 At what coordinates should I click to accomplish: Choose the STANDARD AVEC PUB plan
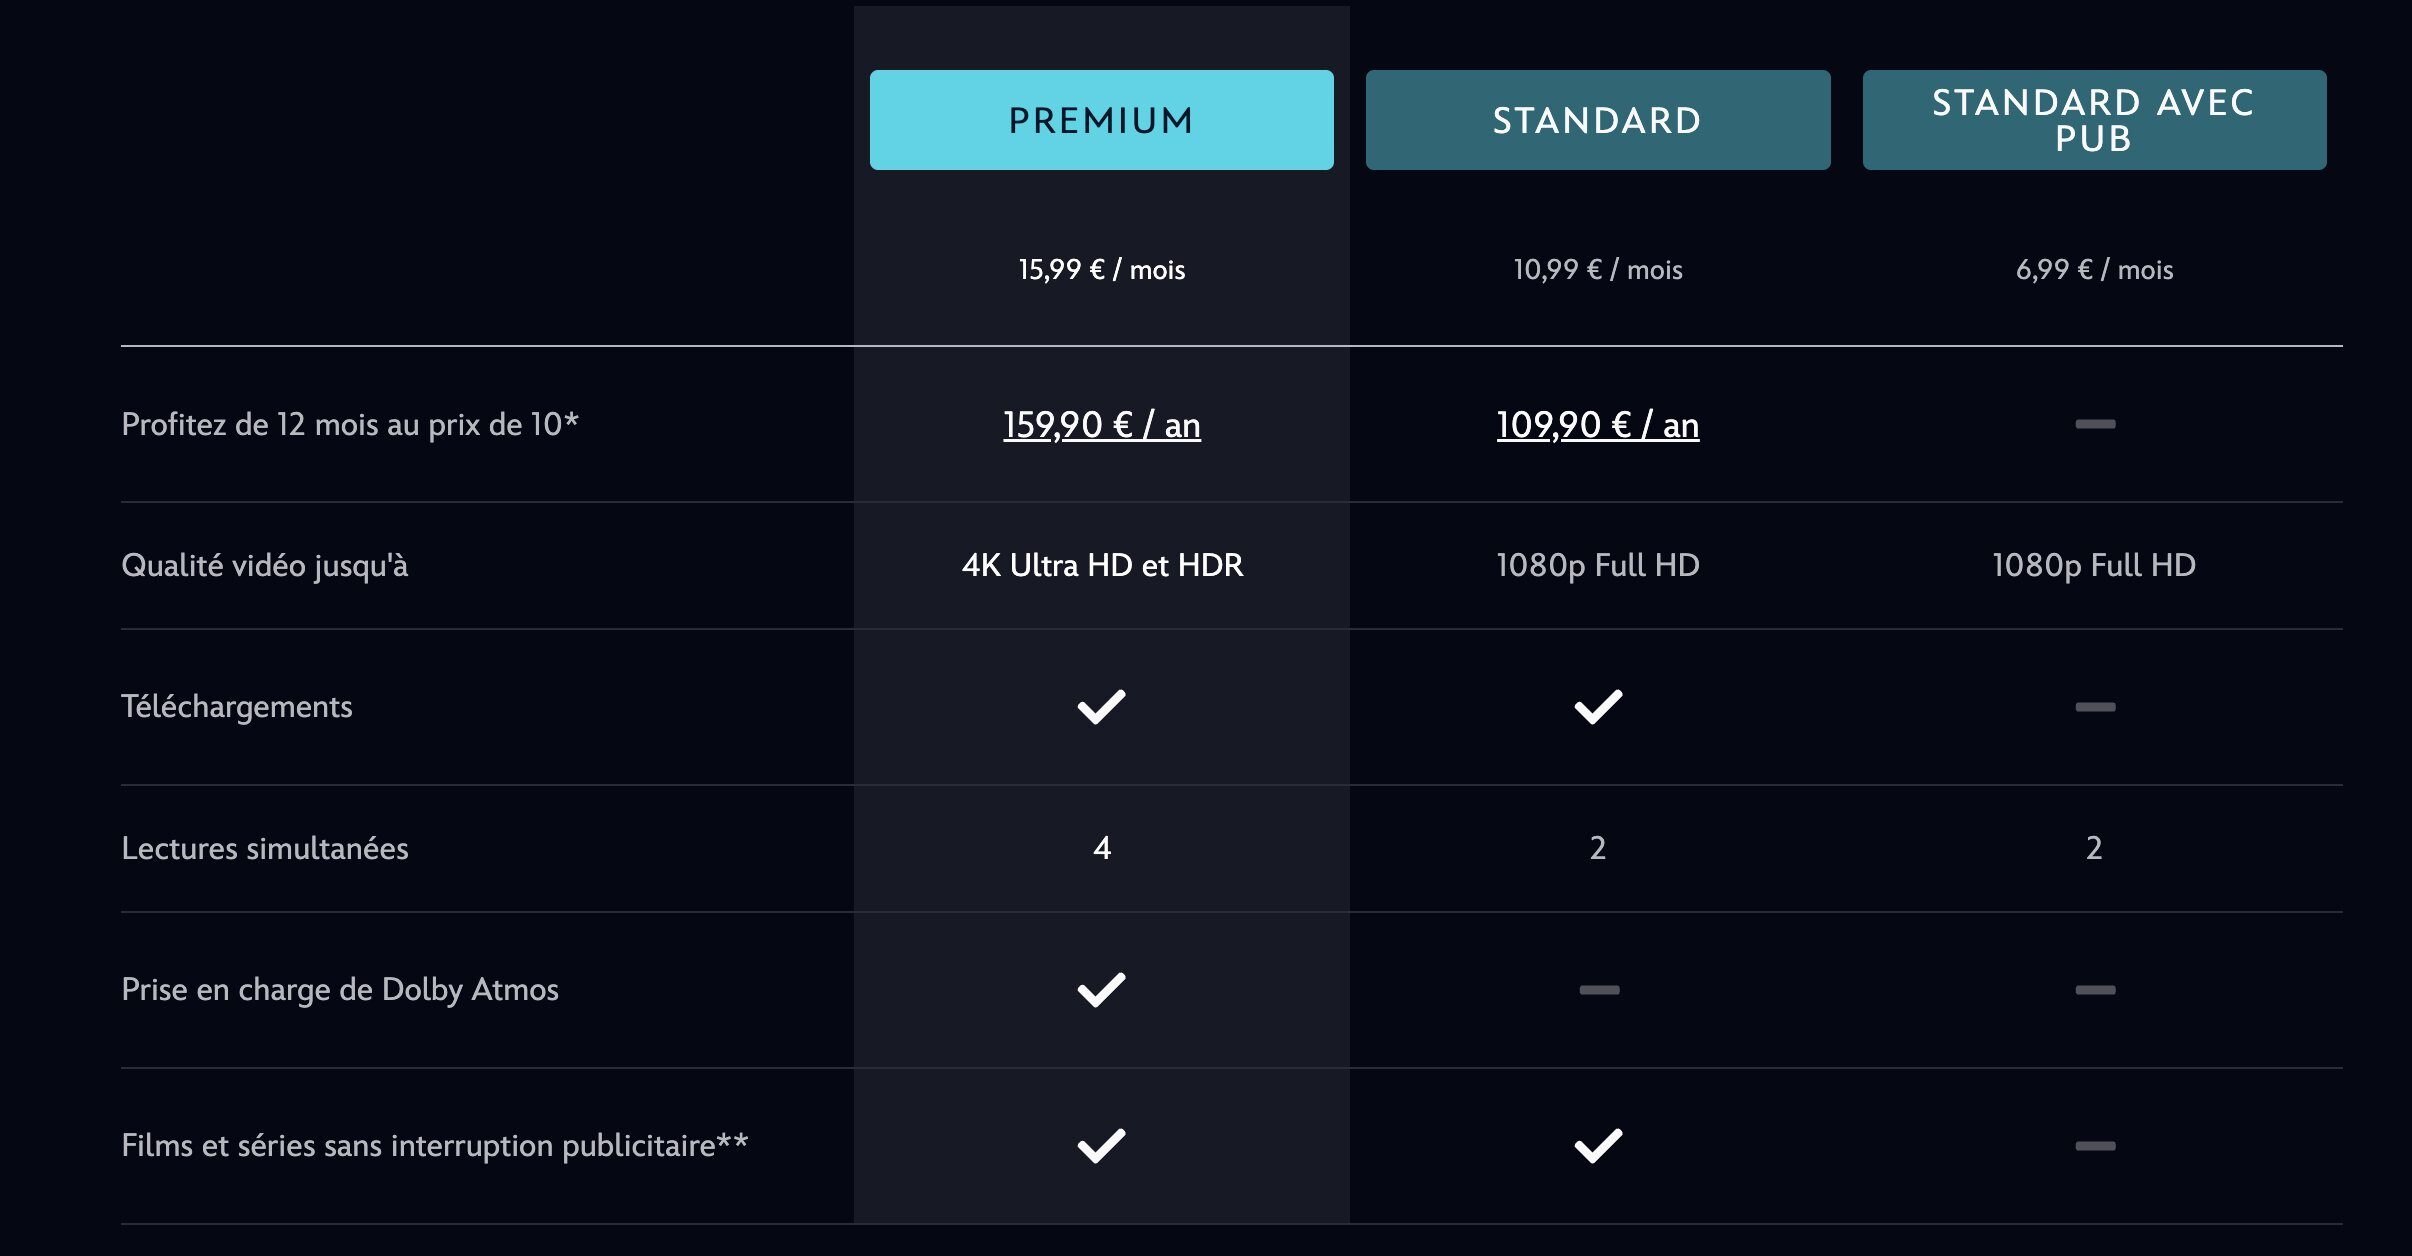point(2094,119)
